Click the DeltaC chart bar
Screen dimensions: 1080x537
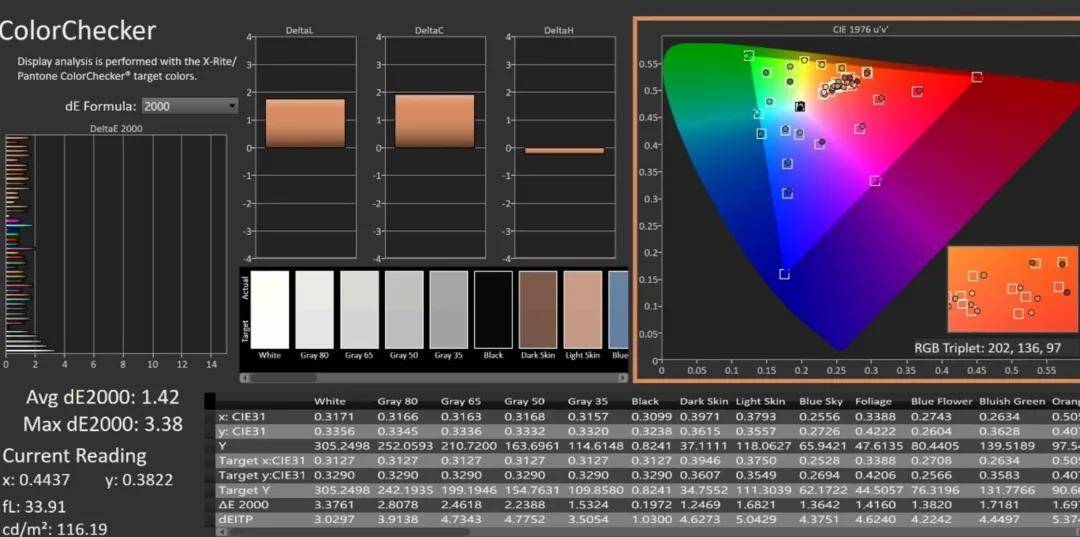pos(434,121)
